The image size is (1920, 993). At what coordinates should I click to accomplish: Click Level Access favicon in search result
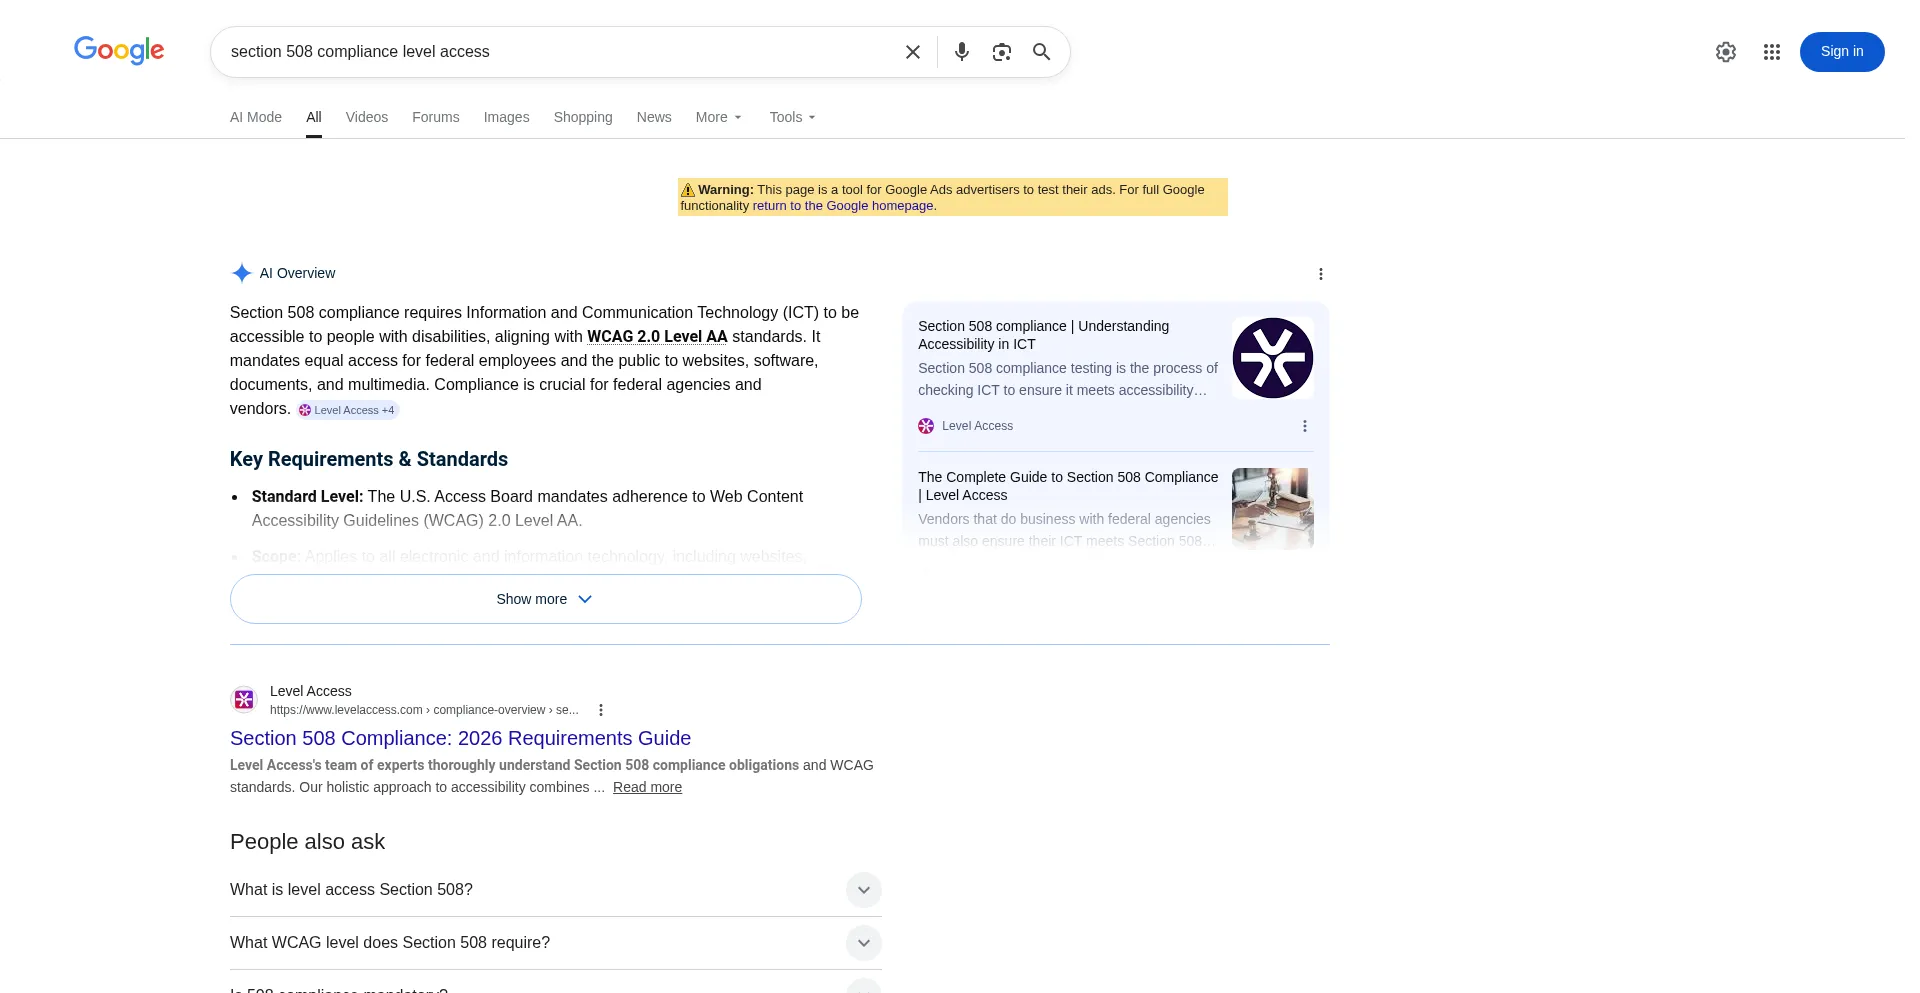pyautogui.click(x=244, y=700)
